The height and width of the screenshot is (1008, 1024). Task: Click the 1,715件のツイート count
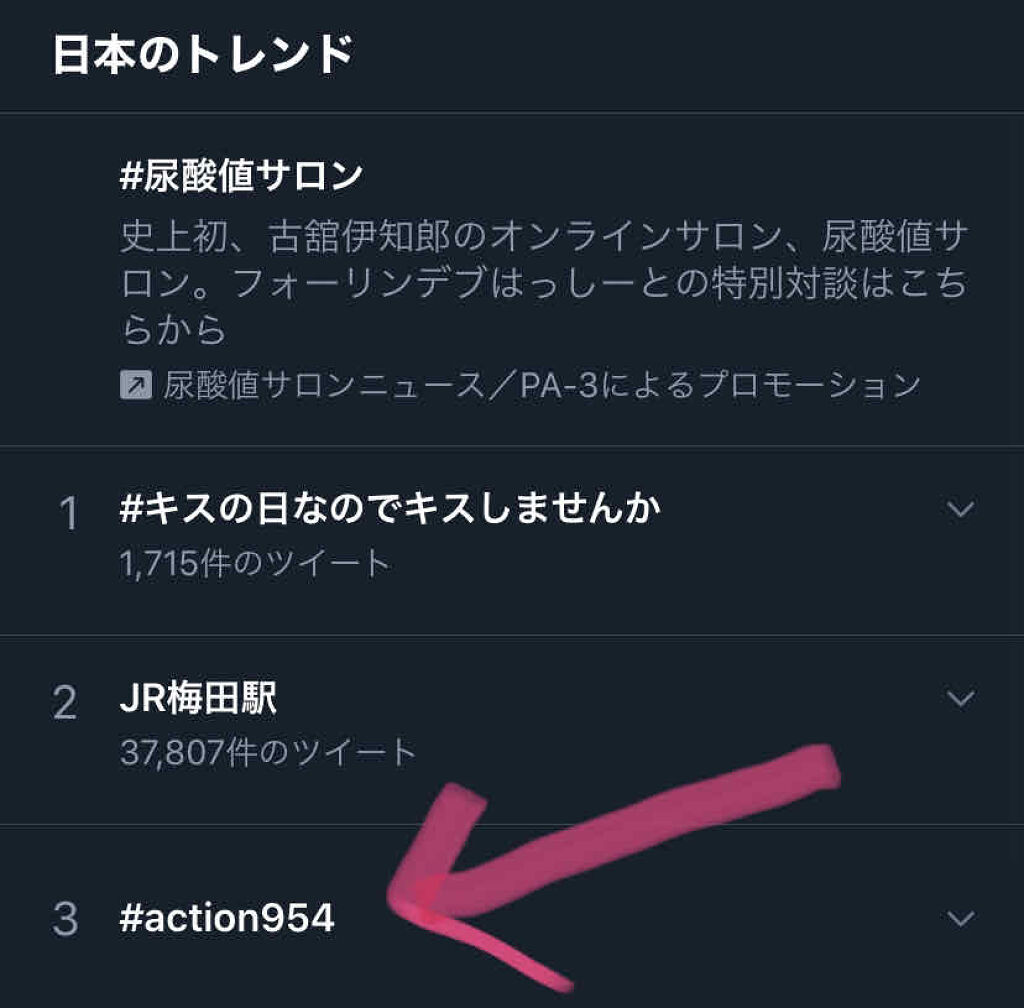coord(254,564)
